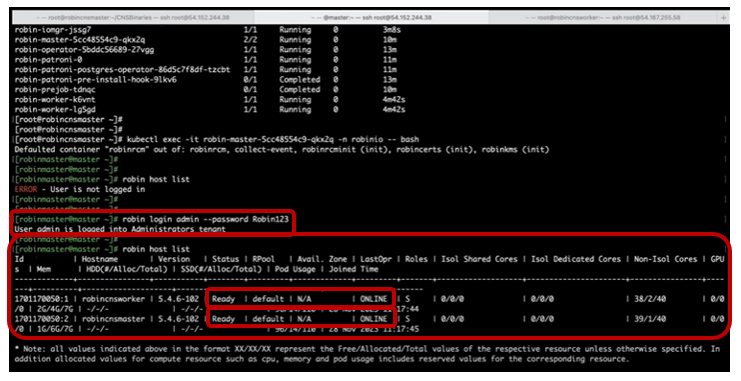This screenshot has width=741, height=381.
Task: Click the Avail. Zone column header
Action: point(322,259)
